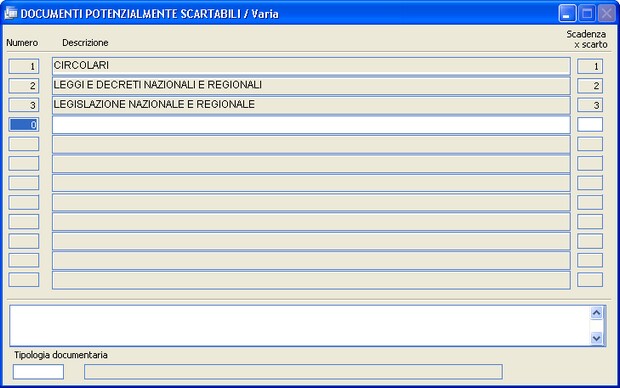Screen dimensions: 620x388
Task: Click the Tipologia documentaria label
Action: click(x=60, y=355)
